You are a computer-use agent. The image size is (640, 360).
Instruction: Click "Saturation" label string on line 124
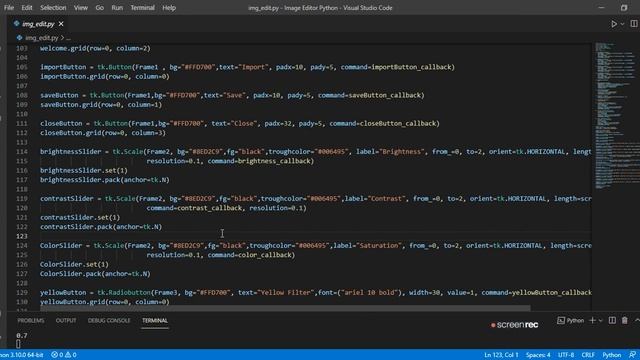(x=379, y=245)
